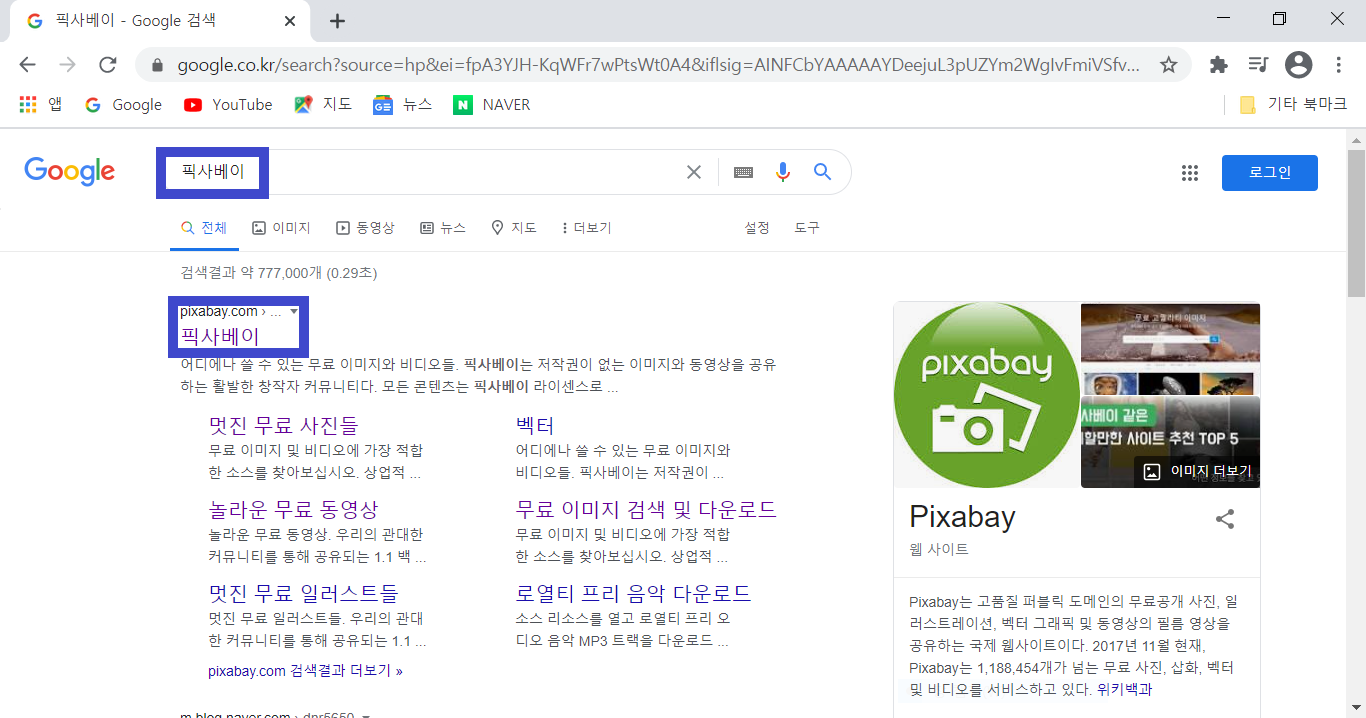
Task: Click the browser forward arrow
Action: pyautogui.click(x=68, y=65)
